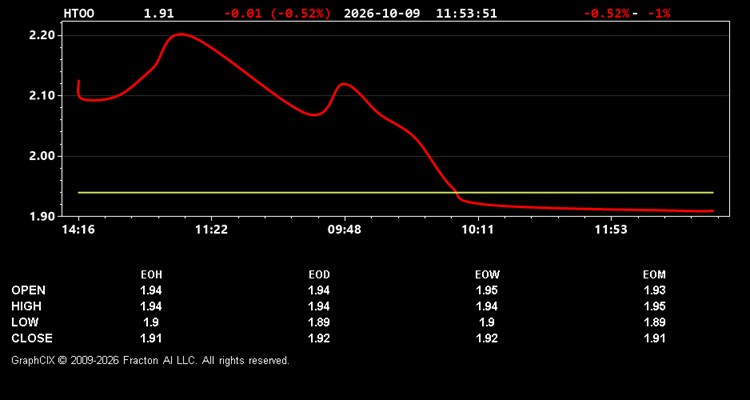Screen dimensions: 750x400
Task: Click EOD close value 1.92
Action: coord(319,338)
